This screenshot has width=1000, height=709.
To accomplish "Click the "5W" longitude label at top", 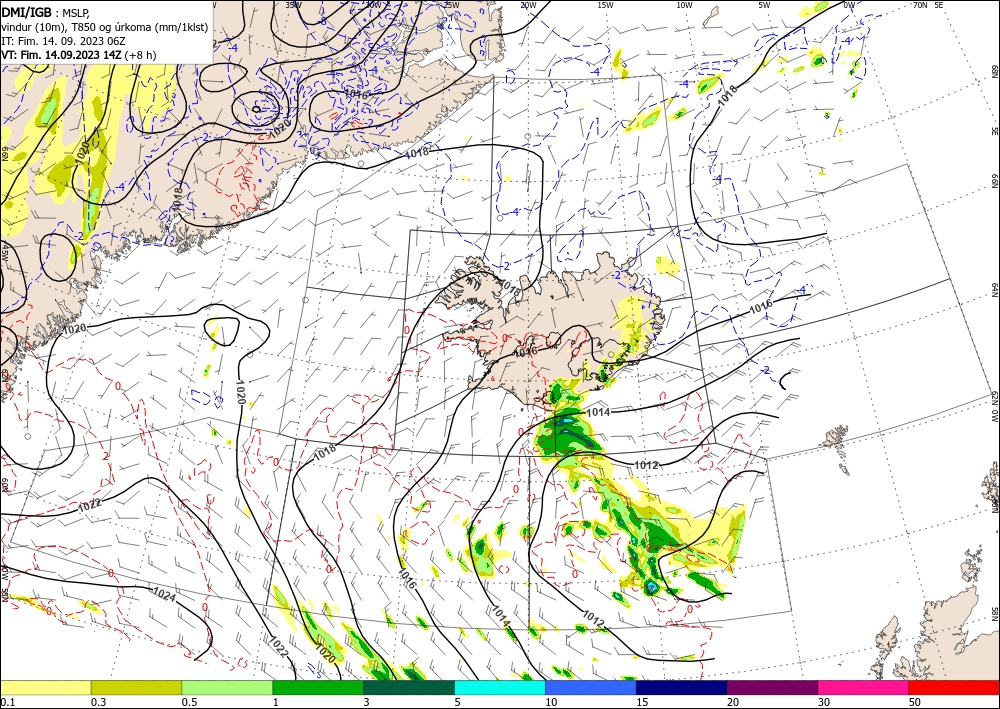I will point(764,4).
